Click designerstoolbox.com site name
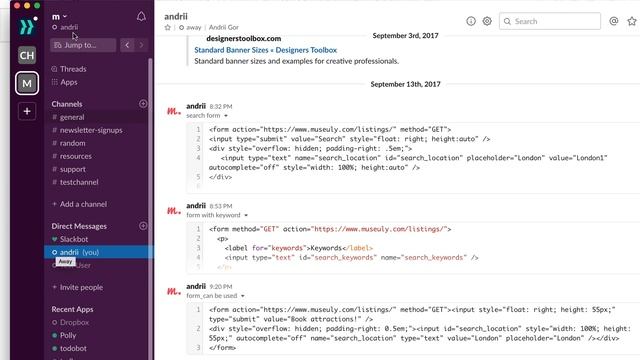Image resolution: width=640 pixels, height=360 pixels. (244, 38)
